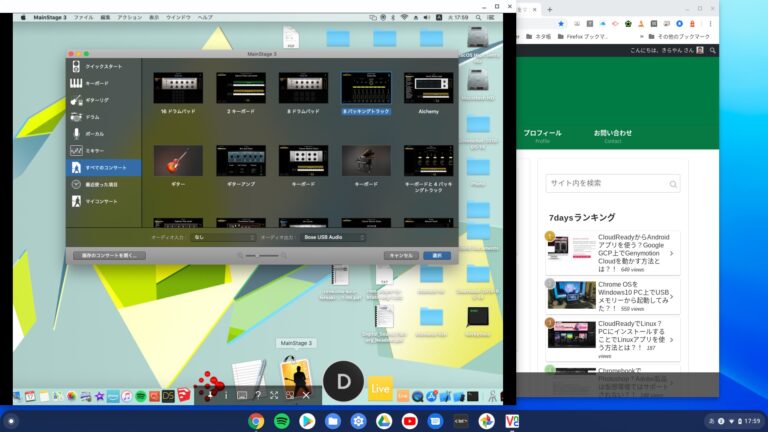Image resolution: width=768 pixels, height=432 pixels.
Task: Select クイックスタート in MainStage sidebar
Action: click(x=103, y=66)
